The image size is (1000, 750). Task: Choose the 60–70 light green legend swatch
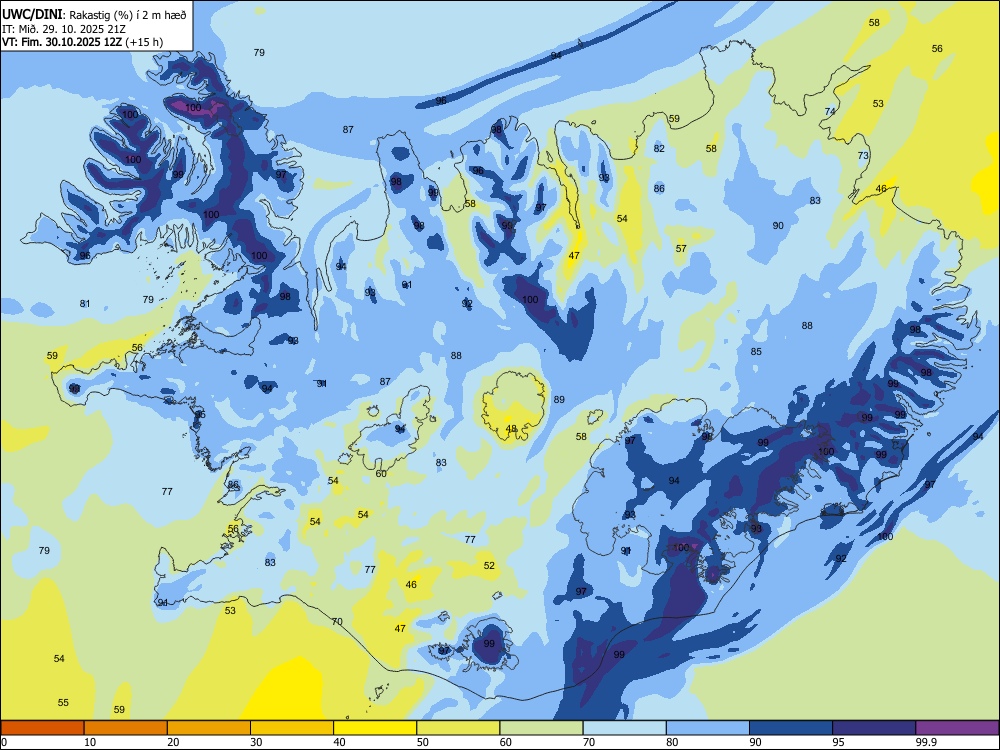541,728
